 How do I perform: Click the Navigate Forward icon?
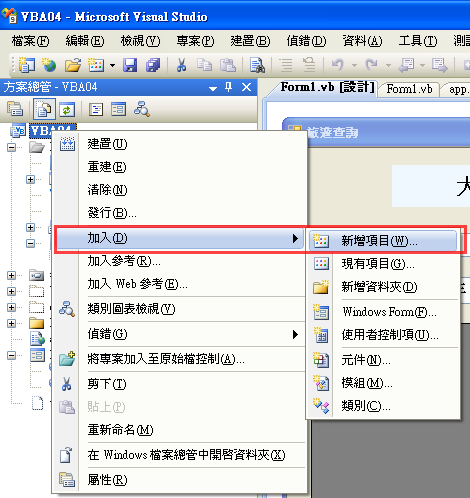coord(440,65)
